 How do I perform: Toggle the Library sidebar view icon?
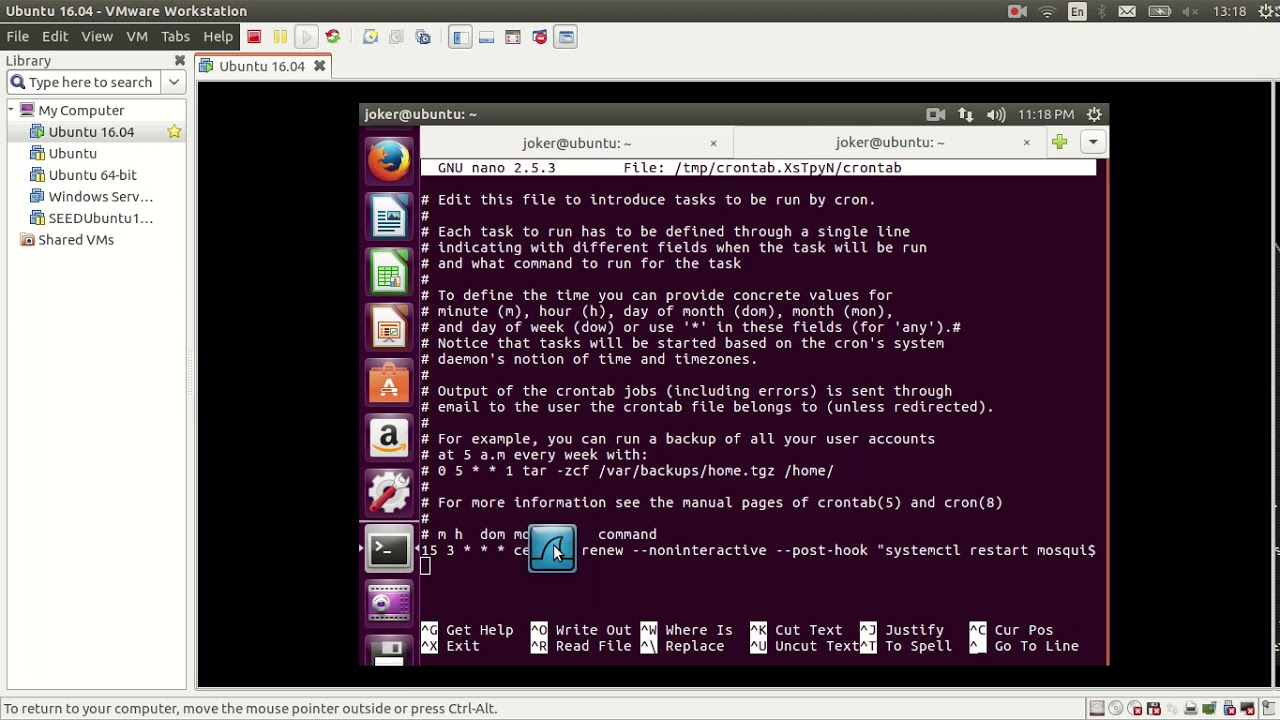point(460,37)
